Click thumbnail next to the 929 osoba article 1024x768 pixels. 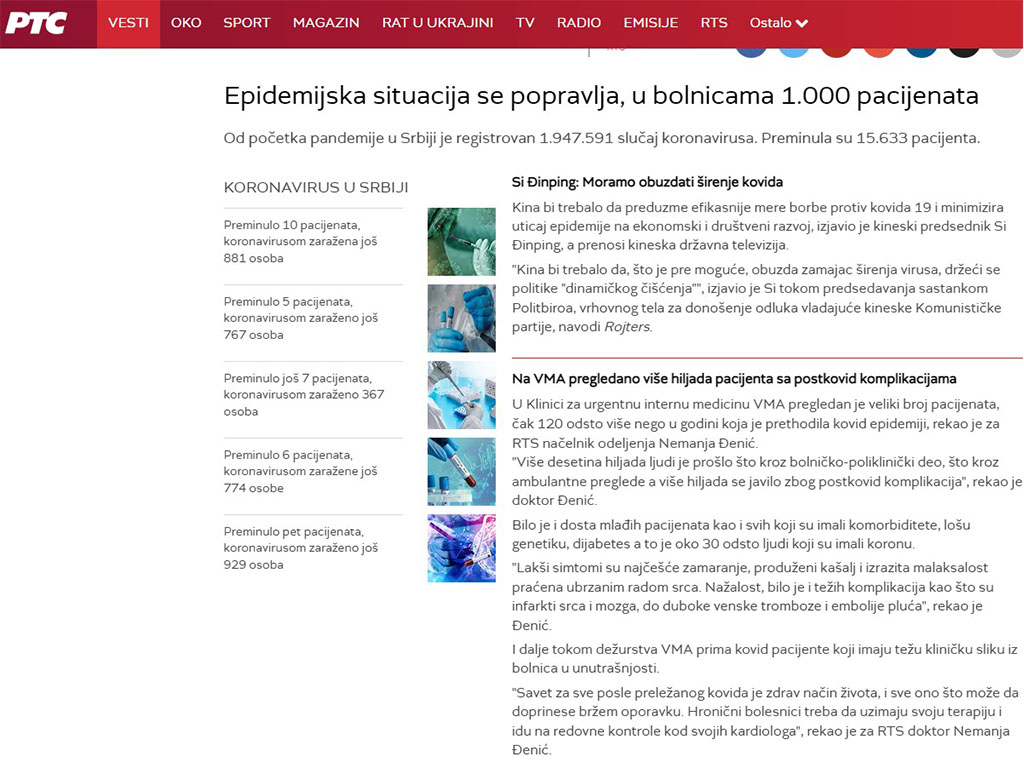462,548
